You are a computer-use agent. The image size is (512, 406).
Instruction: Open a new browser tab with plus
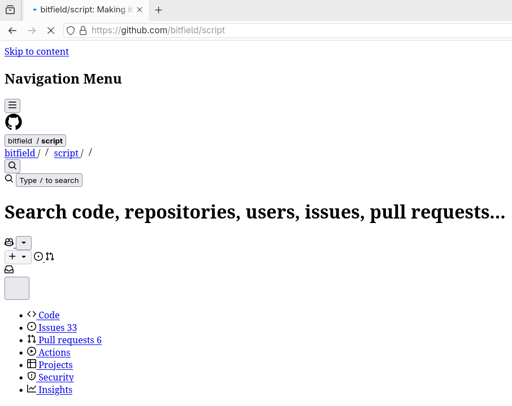coord(159,10)
